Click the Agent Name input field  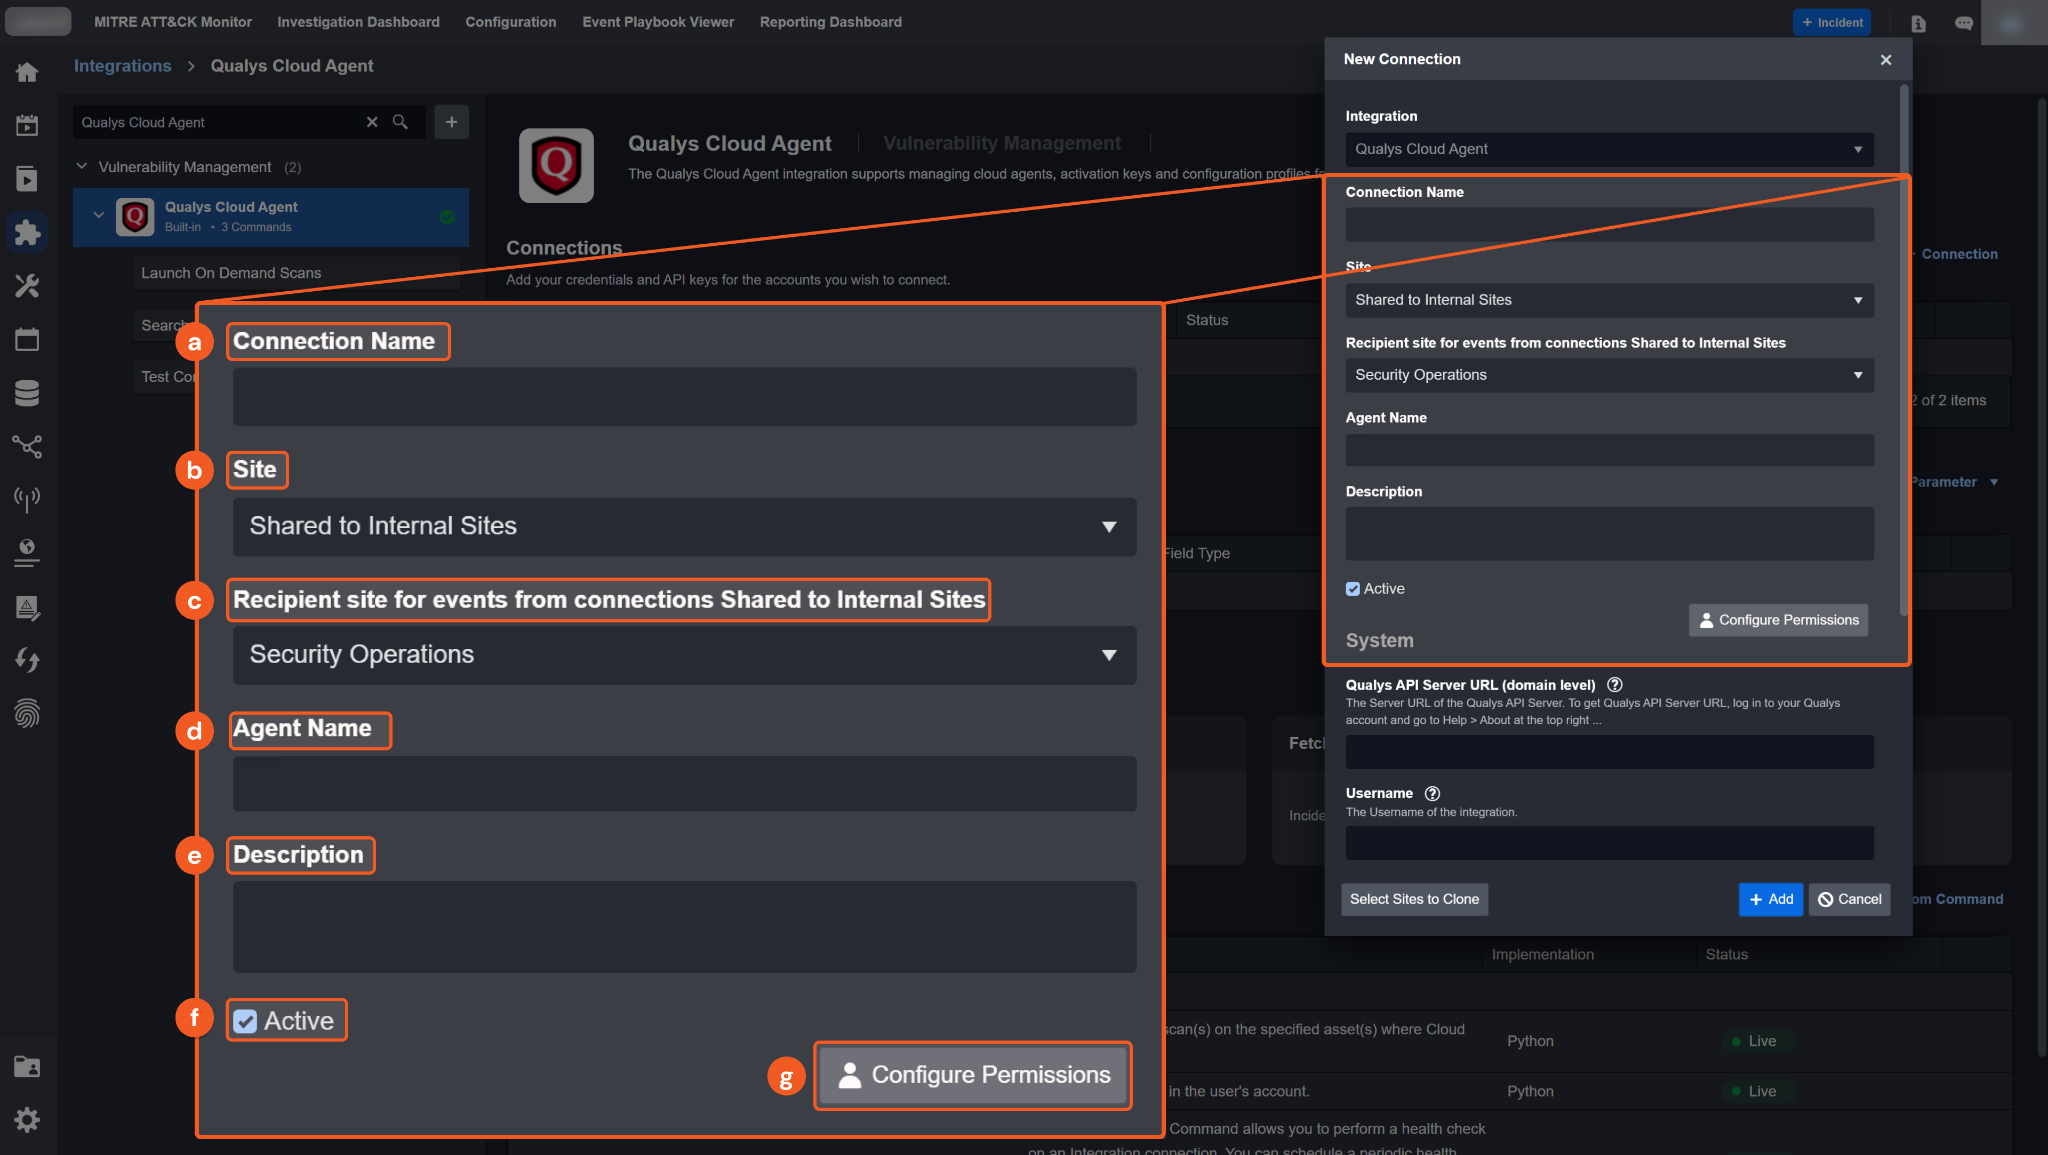coord(1609,450)
